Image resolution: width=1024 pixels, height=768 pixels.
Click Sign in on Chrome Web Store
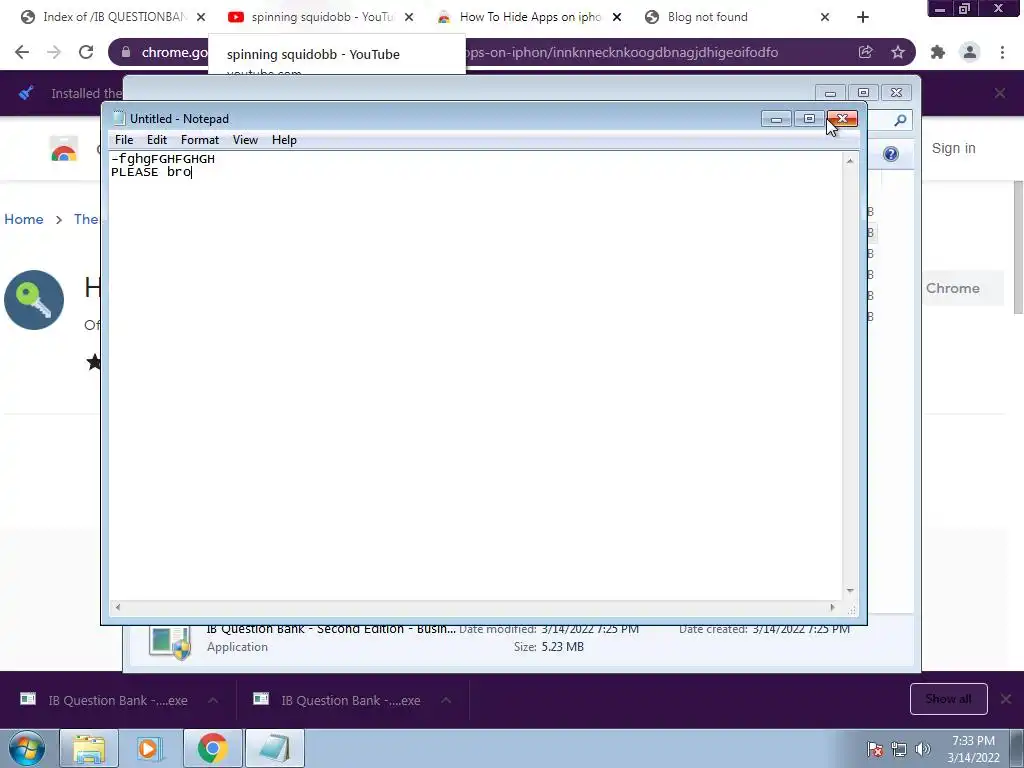point(953,148)
